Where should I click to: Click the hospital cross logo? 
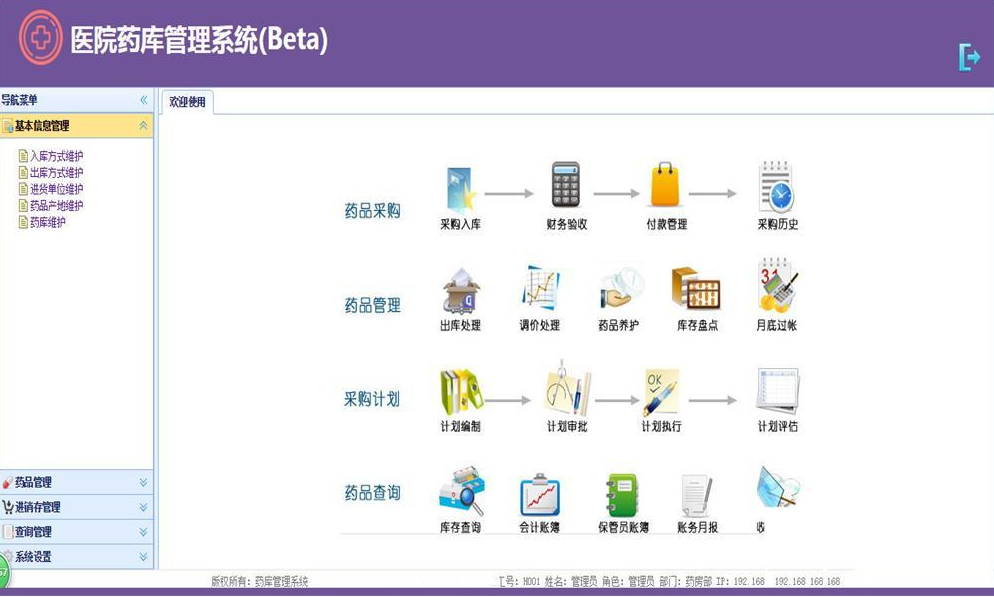click(x=41, y=38)
